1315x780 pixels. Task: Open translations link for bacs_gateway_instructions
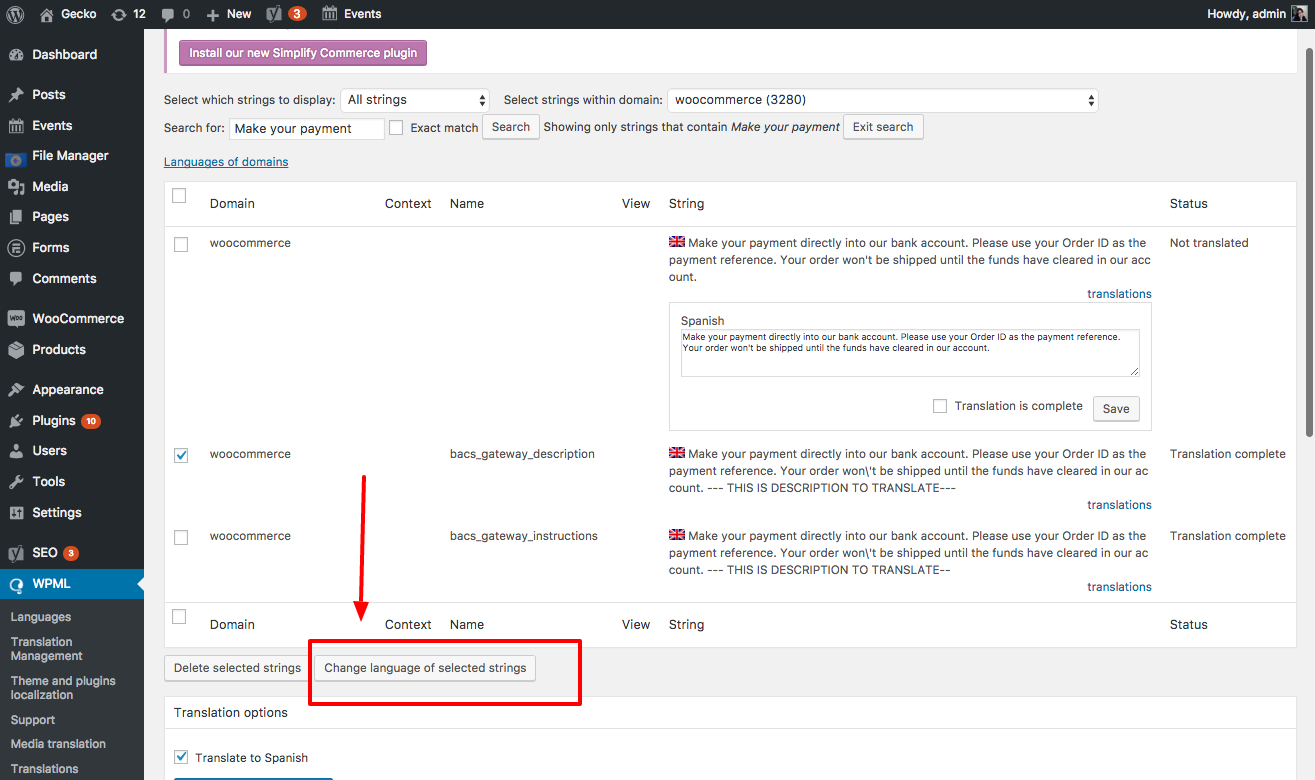pos(1120,587)
